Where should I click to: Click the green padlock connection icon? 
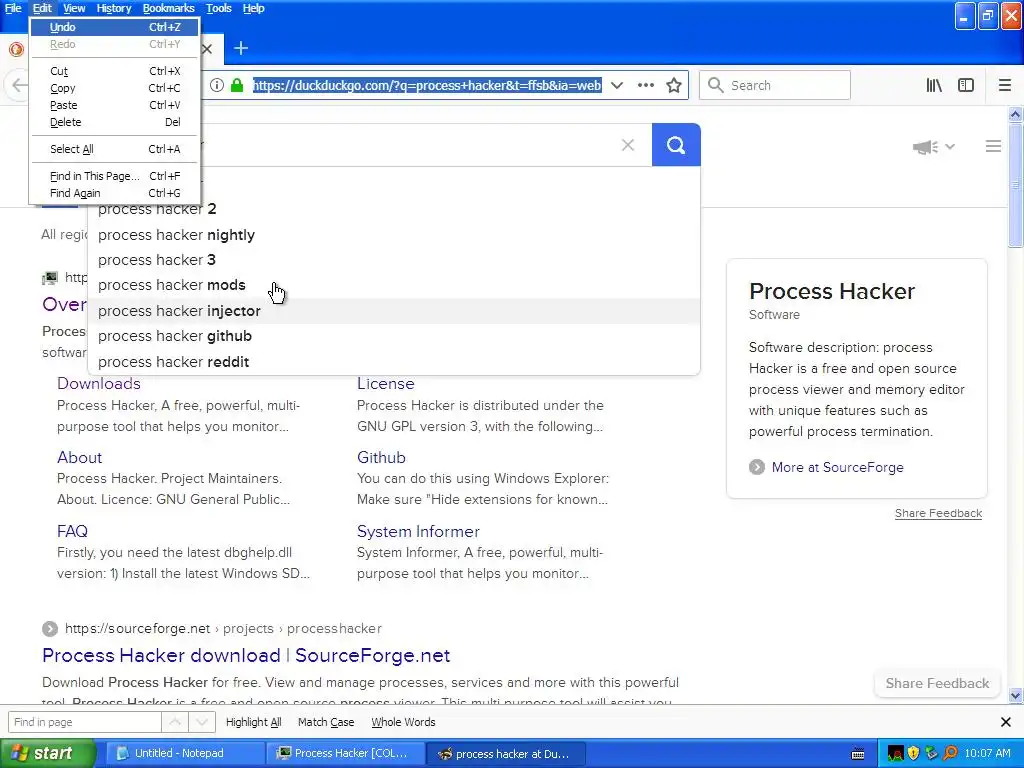pos(237,86)
